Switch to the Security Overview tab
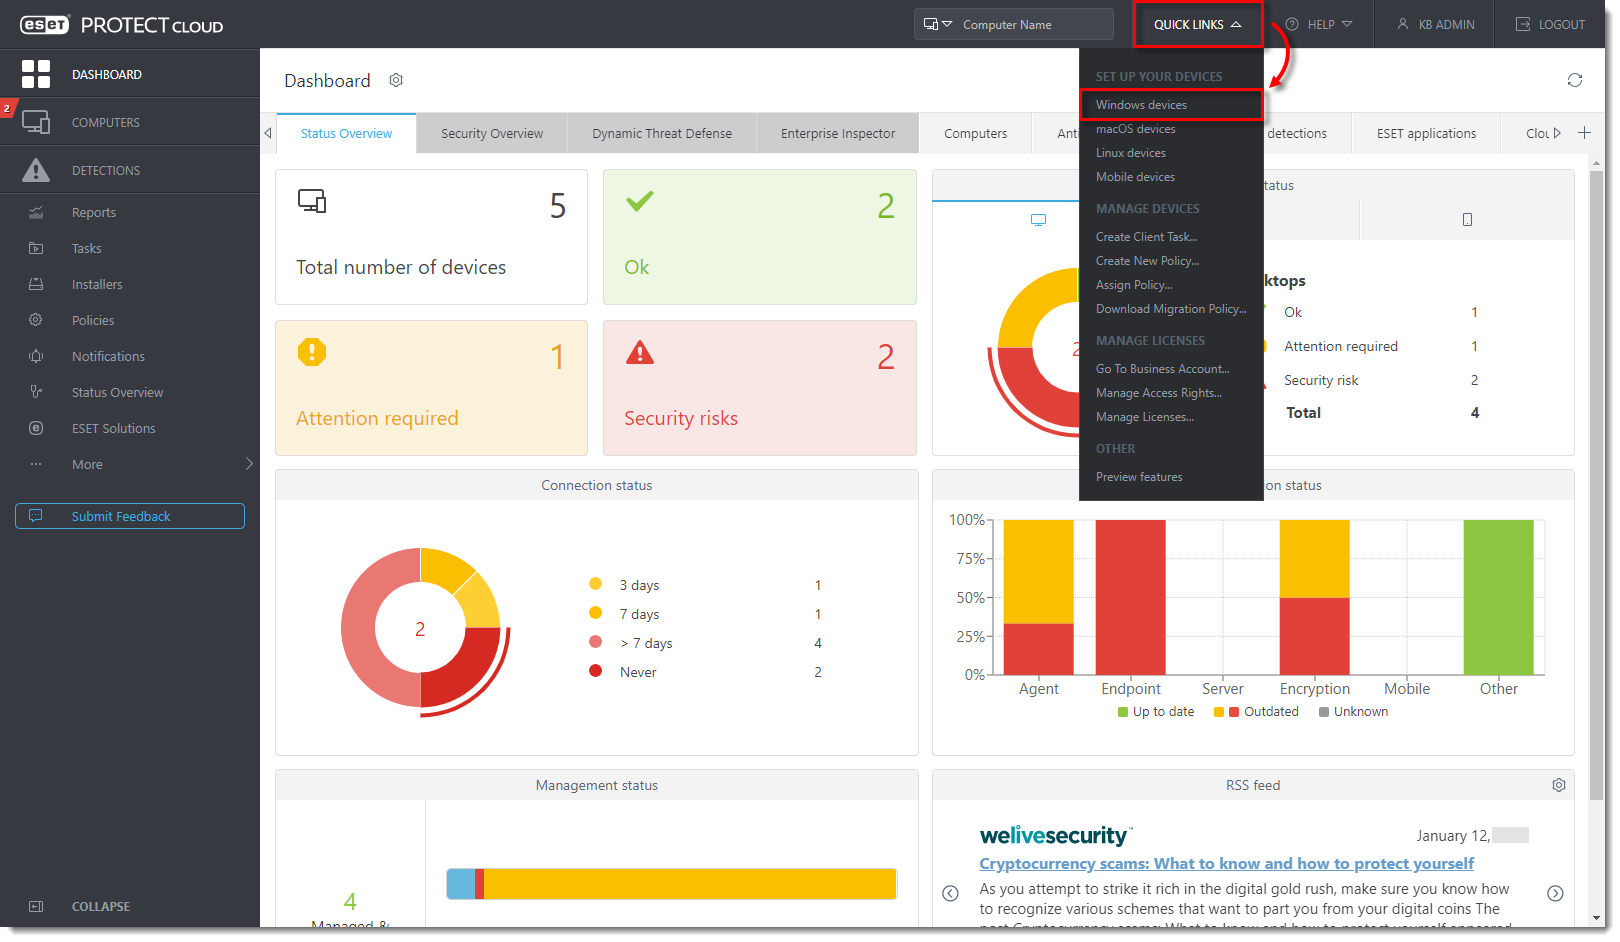Viewport: 1620px width, 942px height. coord(491,134)
